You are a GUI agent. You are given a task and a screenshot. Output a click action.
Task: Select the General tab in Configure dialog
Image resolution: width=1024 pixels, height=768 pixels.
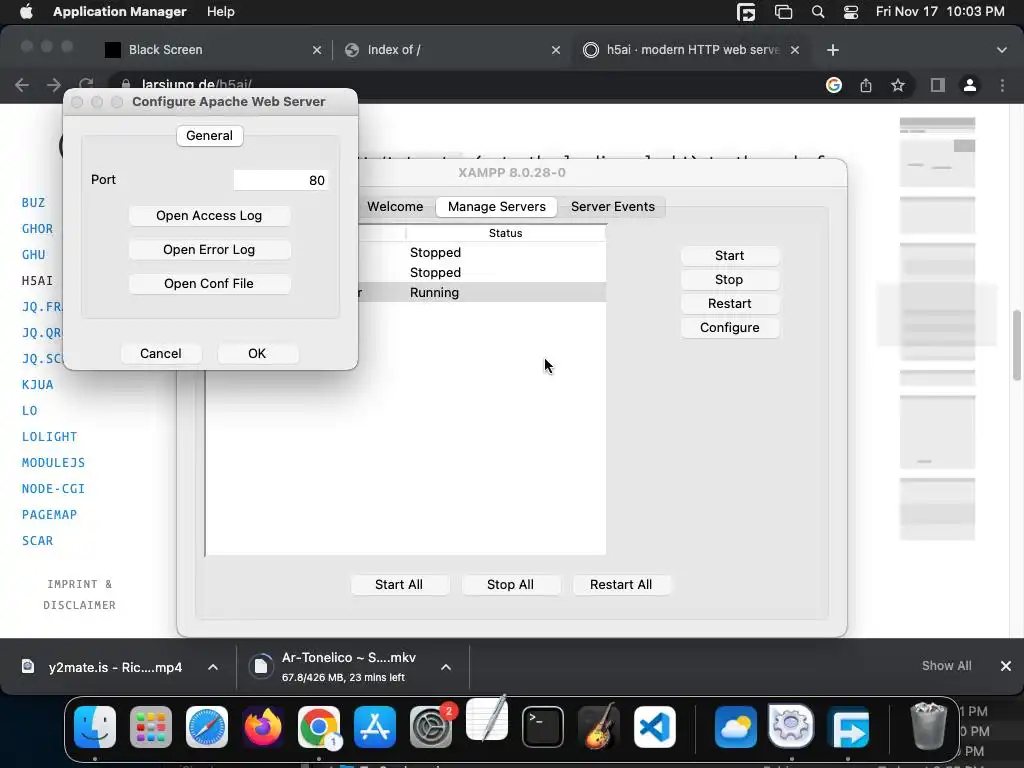pos(210,136)
